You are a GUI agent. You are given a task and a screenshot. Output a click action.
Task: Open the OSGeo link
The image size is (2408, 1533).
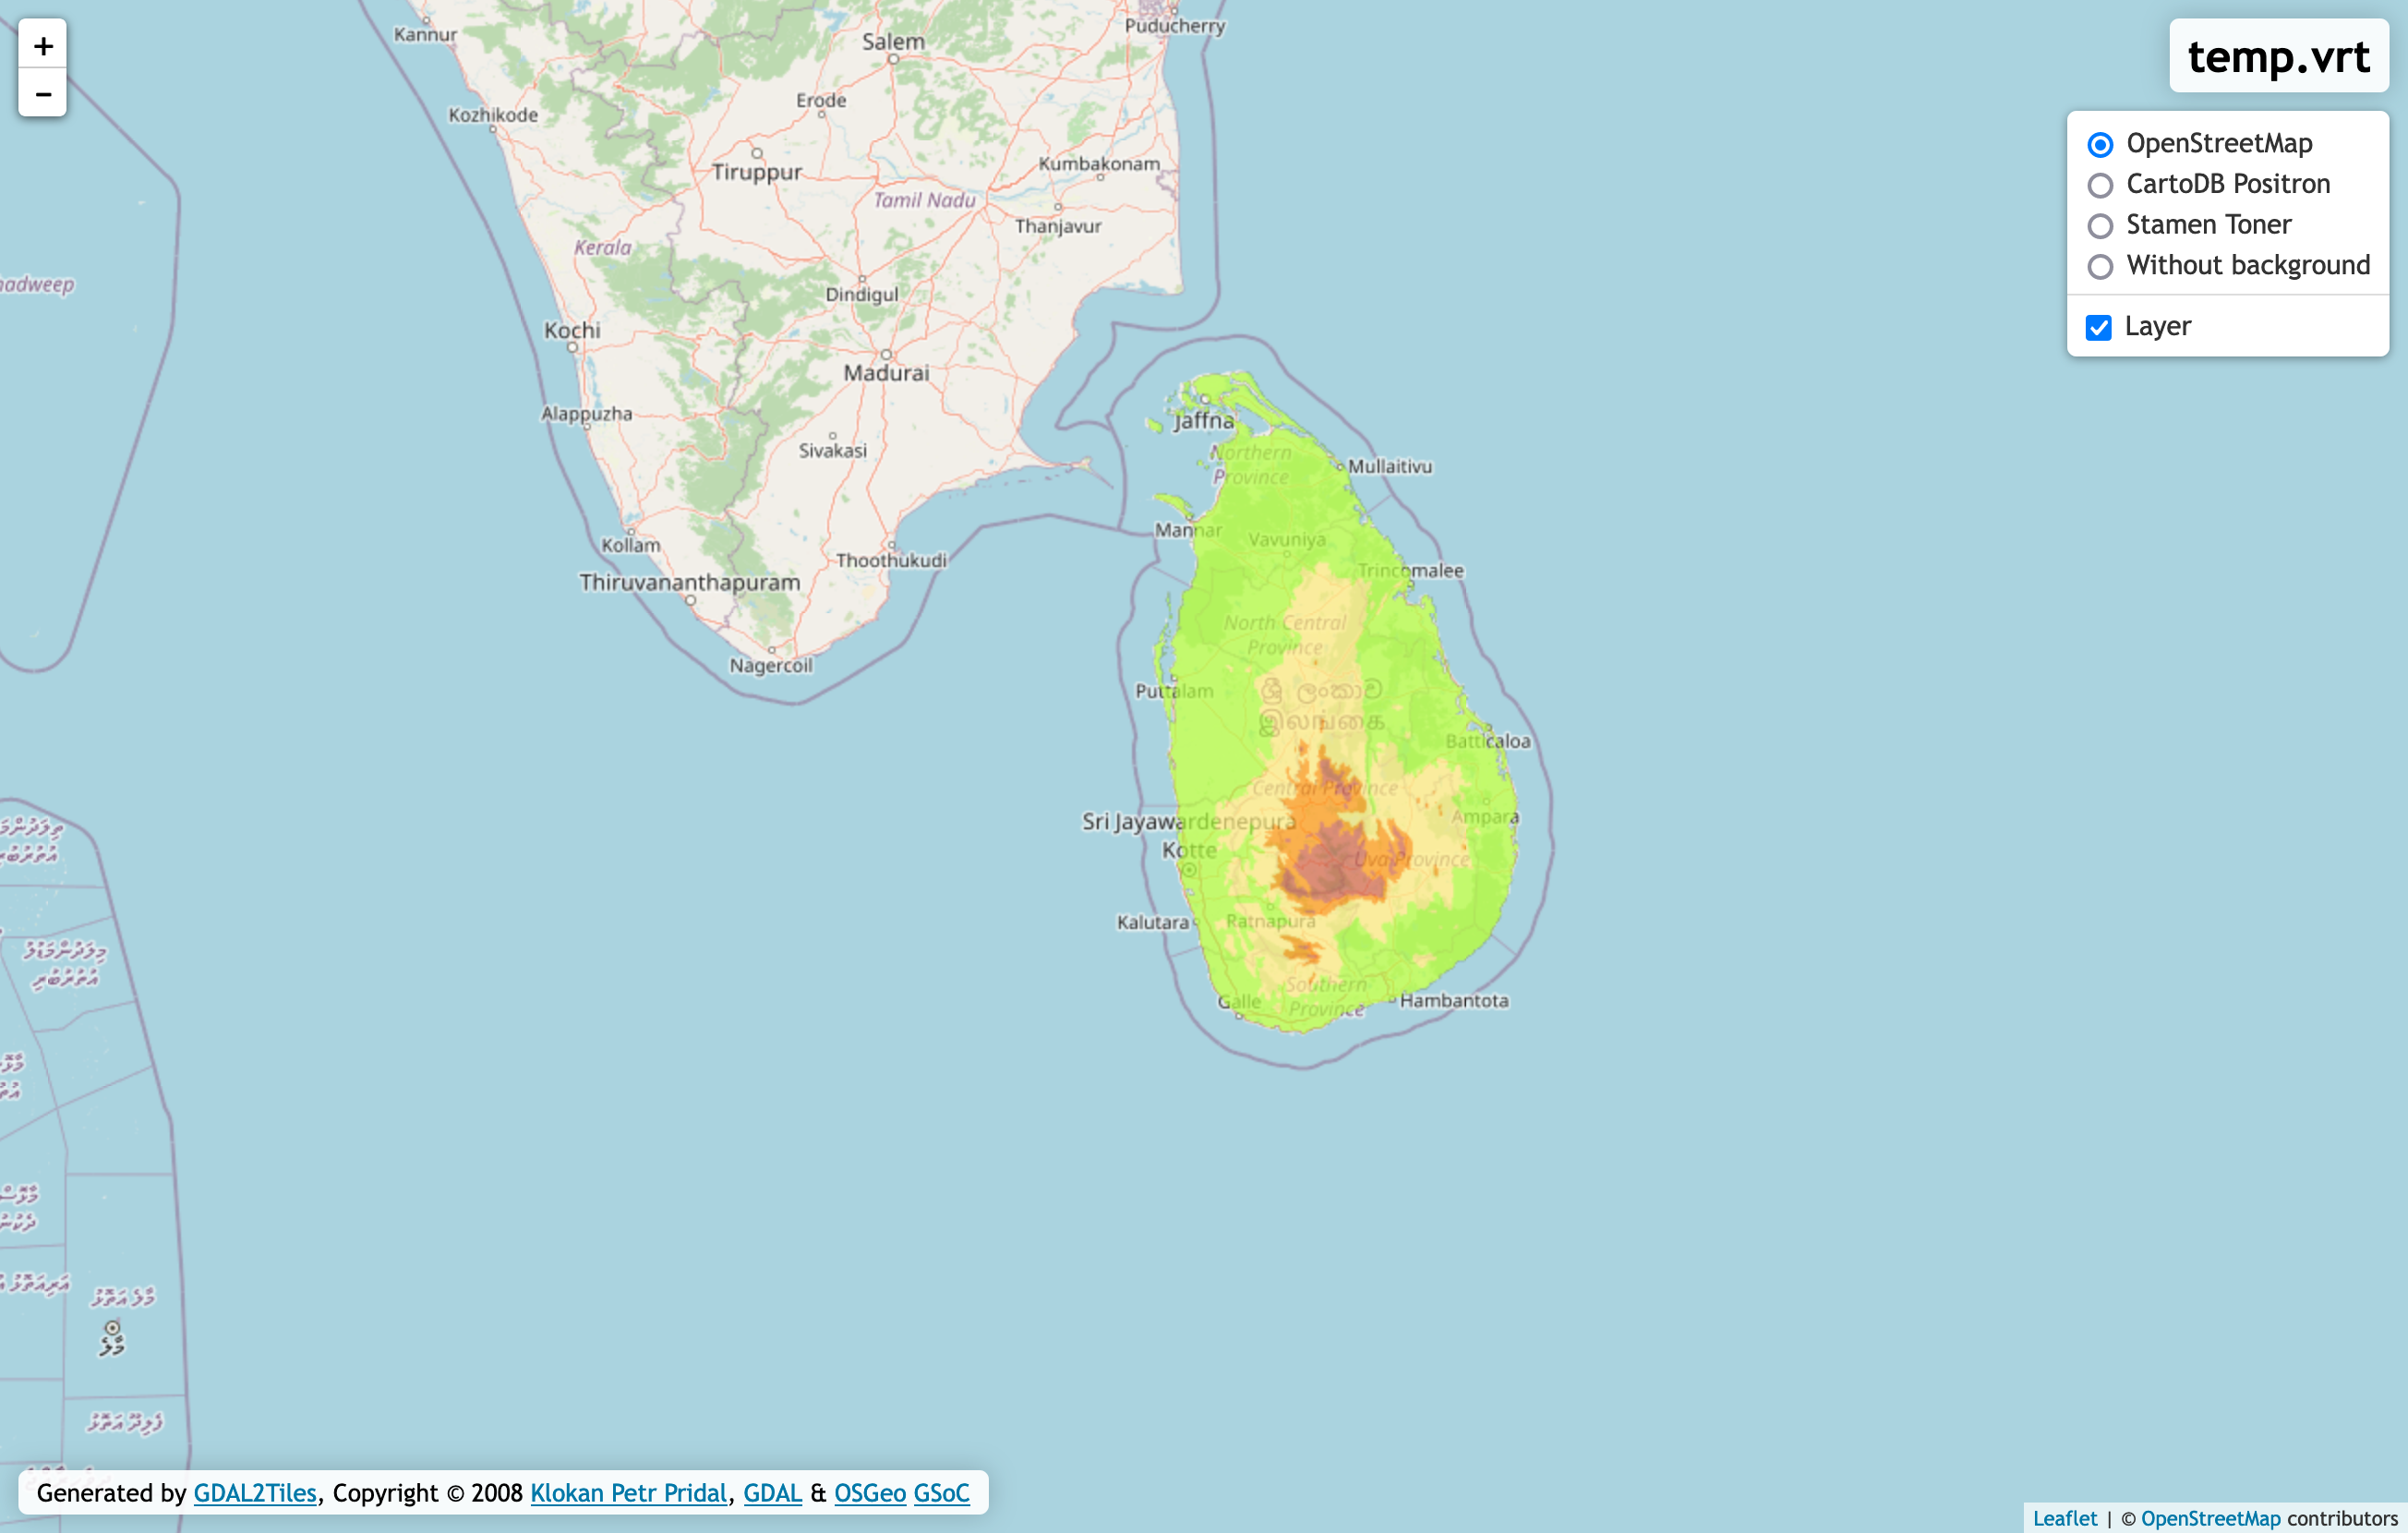pyautogui.click(x=869, y=1493)
